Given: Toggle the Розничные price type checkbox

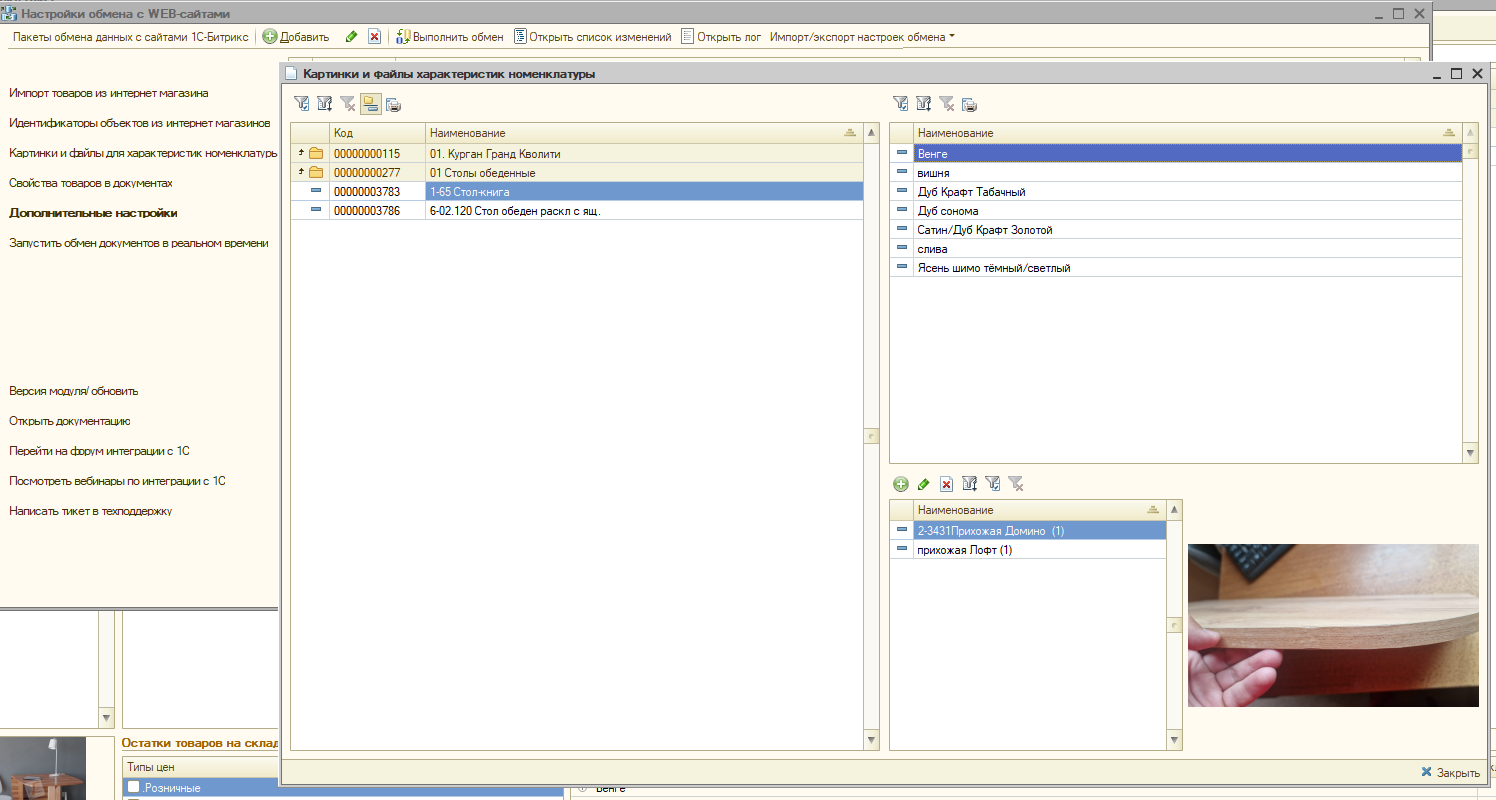Looking at the screenshot, I should (x=133, y=788).
